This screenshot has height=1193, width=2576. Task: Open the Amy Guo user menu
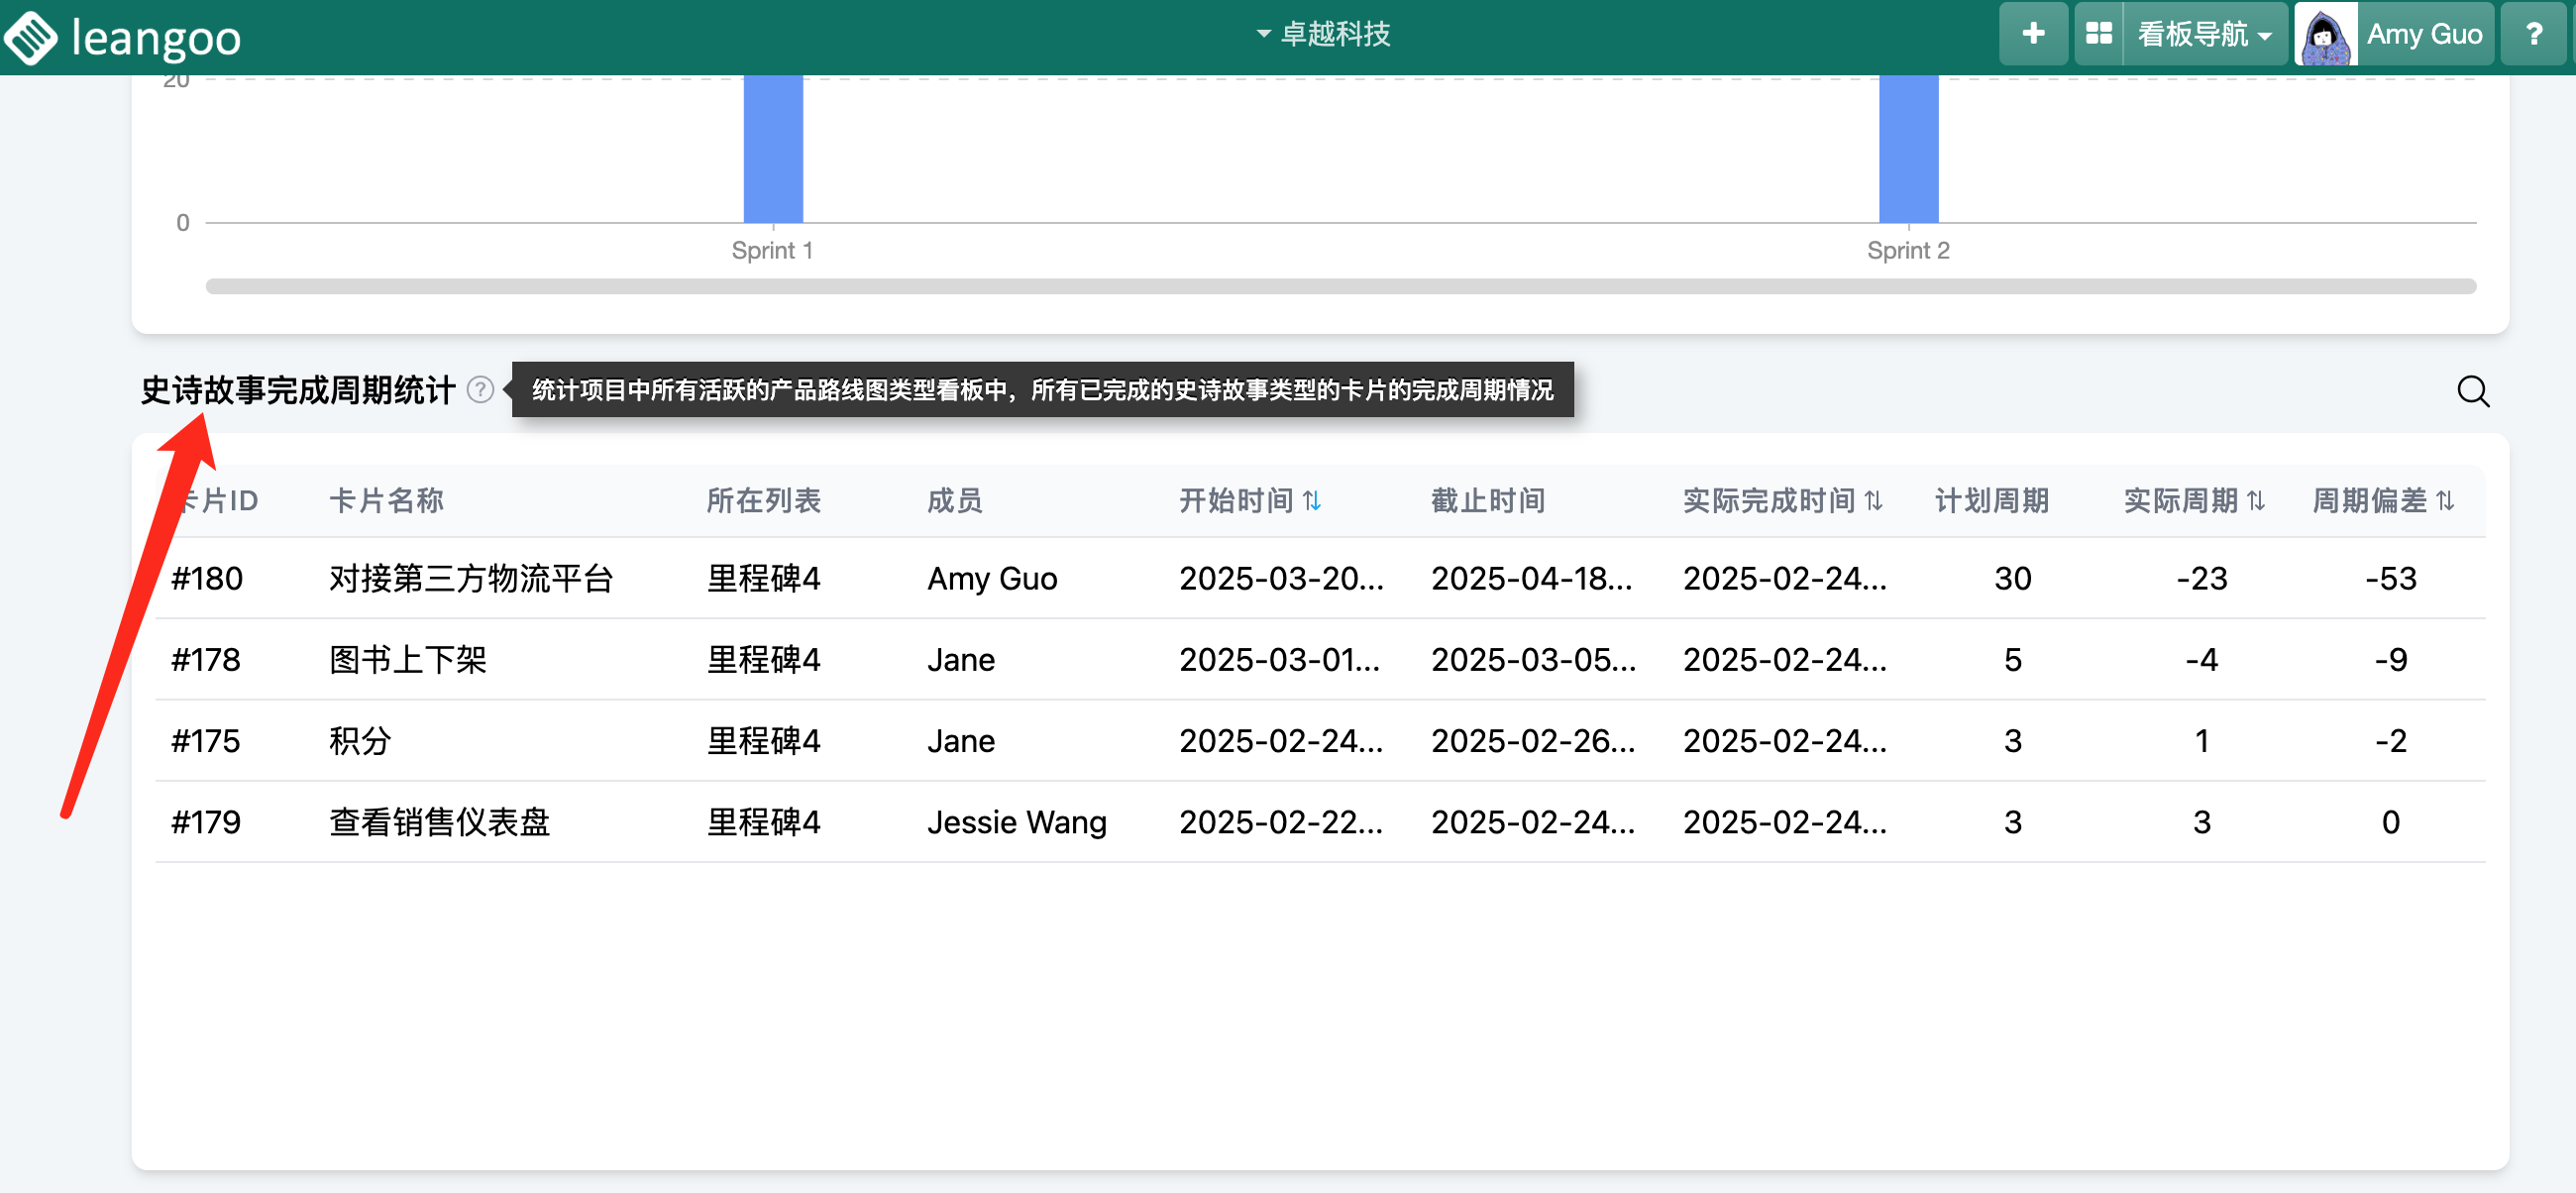[2423, 34]
